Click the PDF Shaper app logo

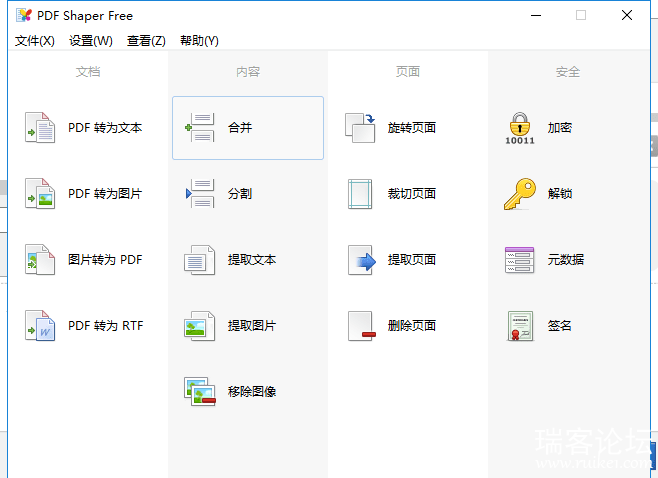tap(24, 15)
